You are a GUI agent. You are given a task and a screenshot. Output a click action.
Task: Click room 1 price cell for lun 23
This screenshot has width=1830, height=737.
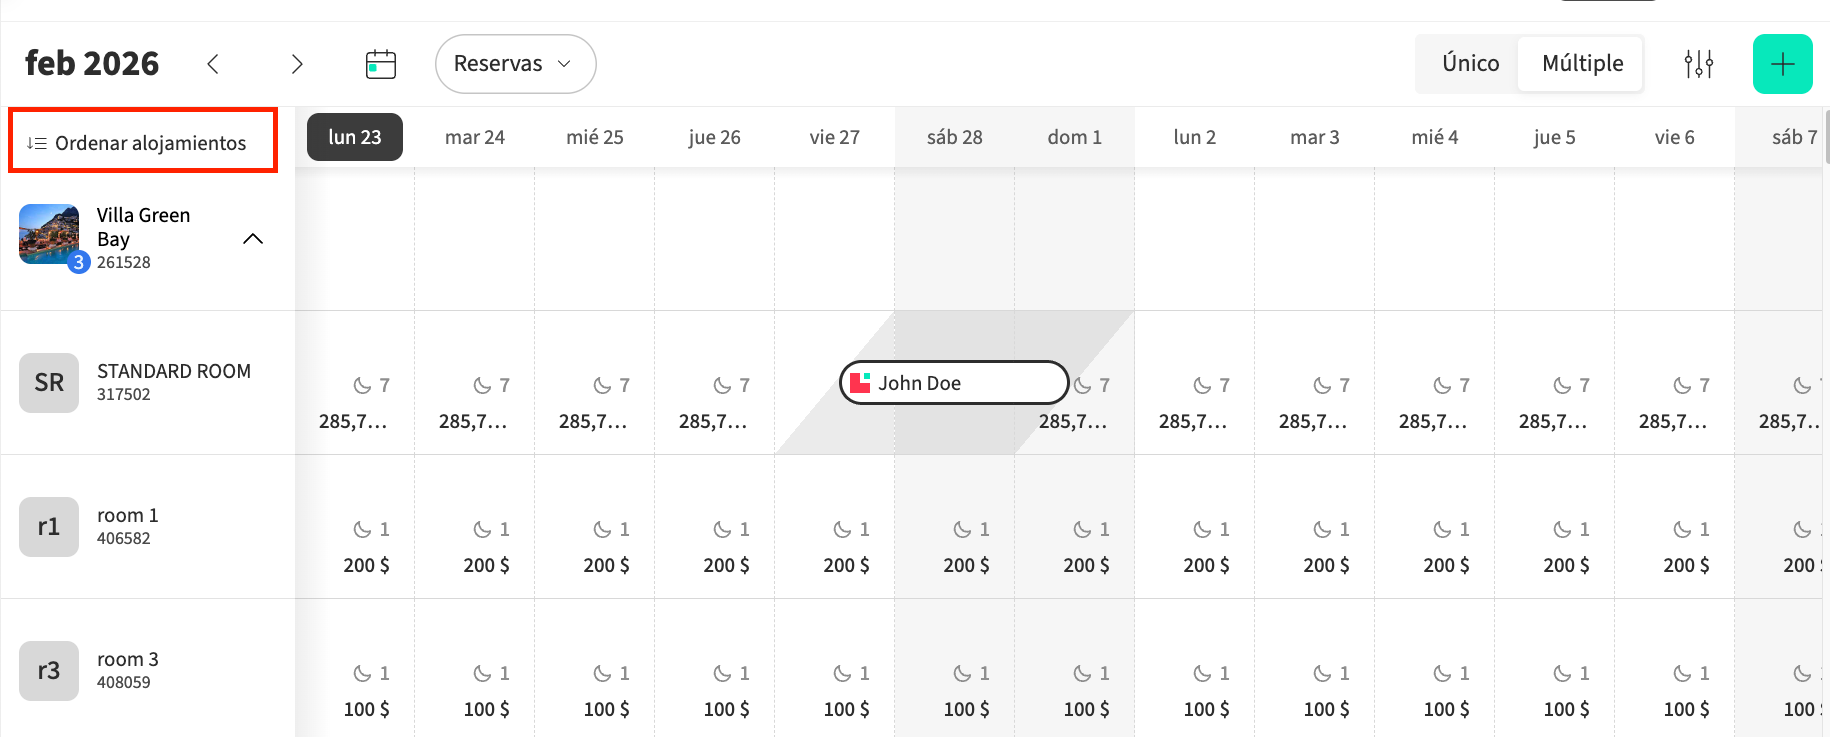[x=366, y=565]
